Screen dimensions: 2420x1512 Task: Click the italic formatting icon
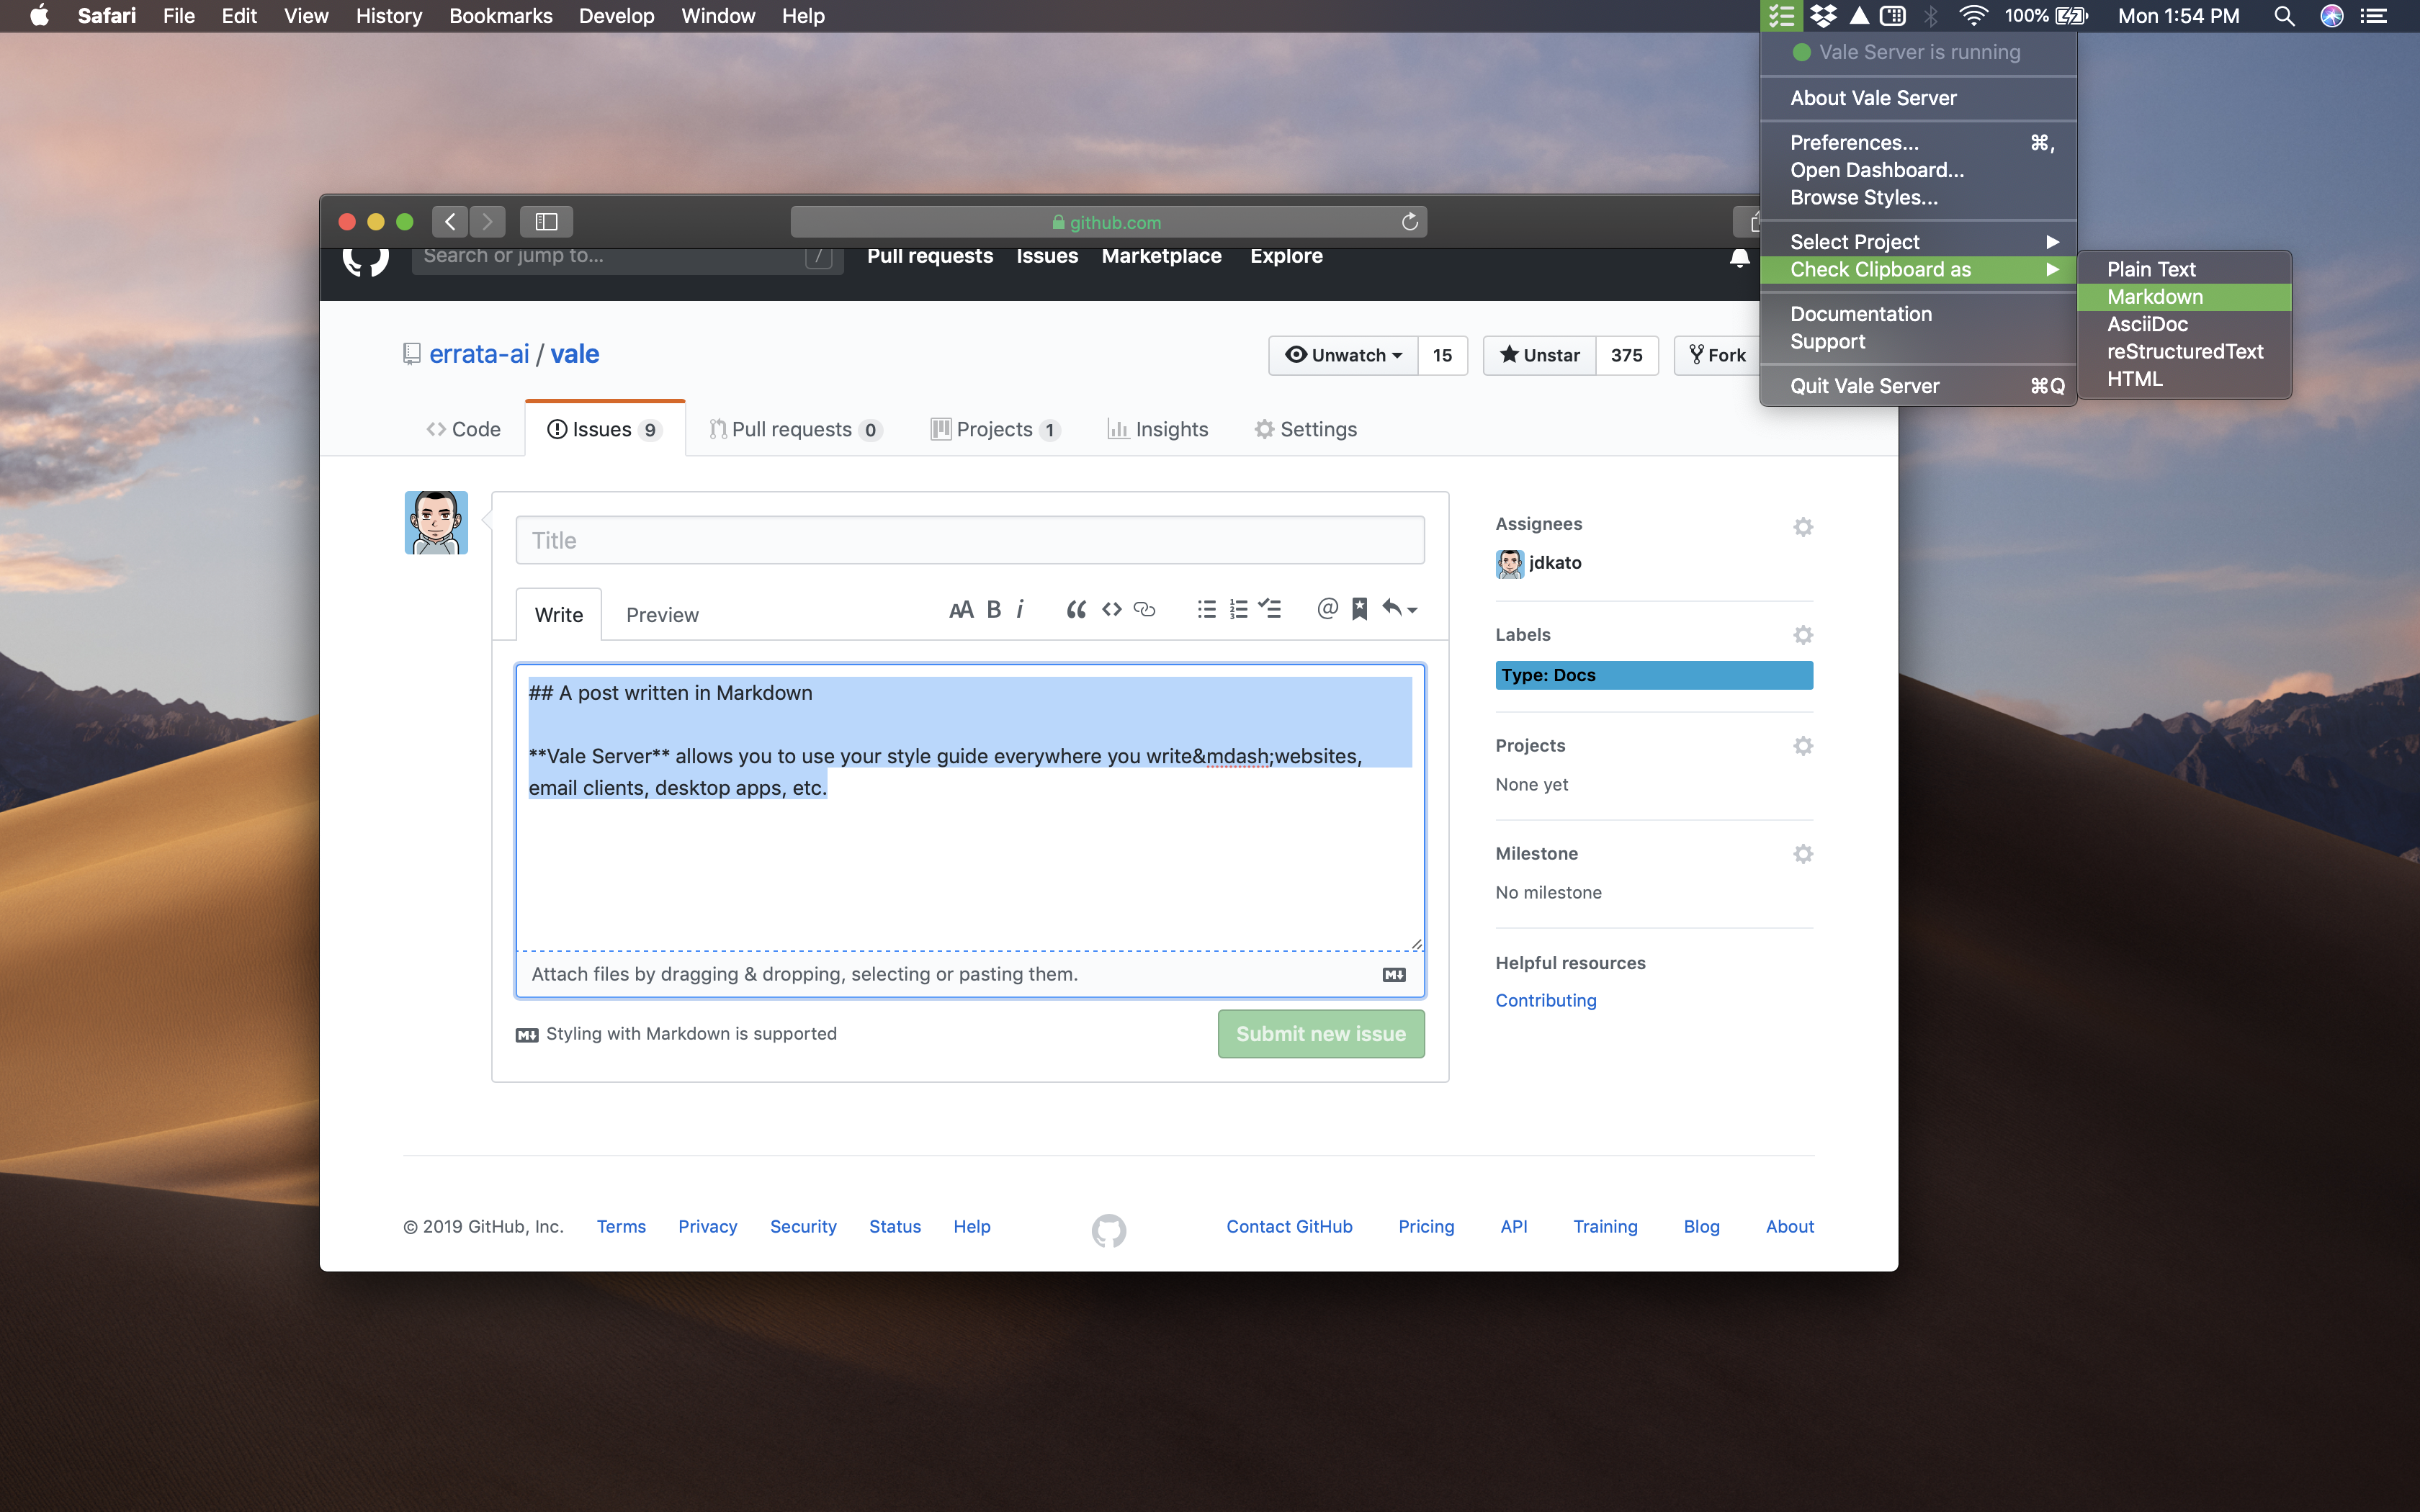[x=1020, y=609]
